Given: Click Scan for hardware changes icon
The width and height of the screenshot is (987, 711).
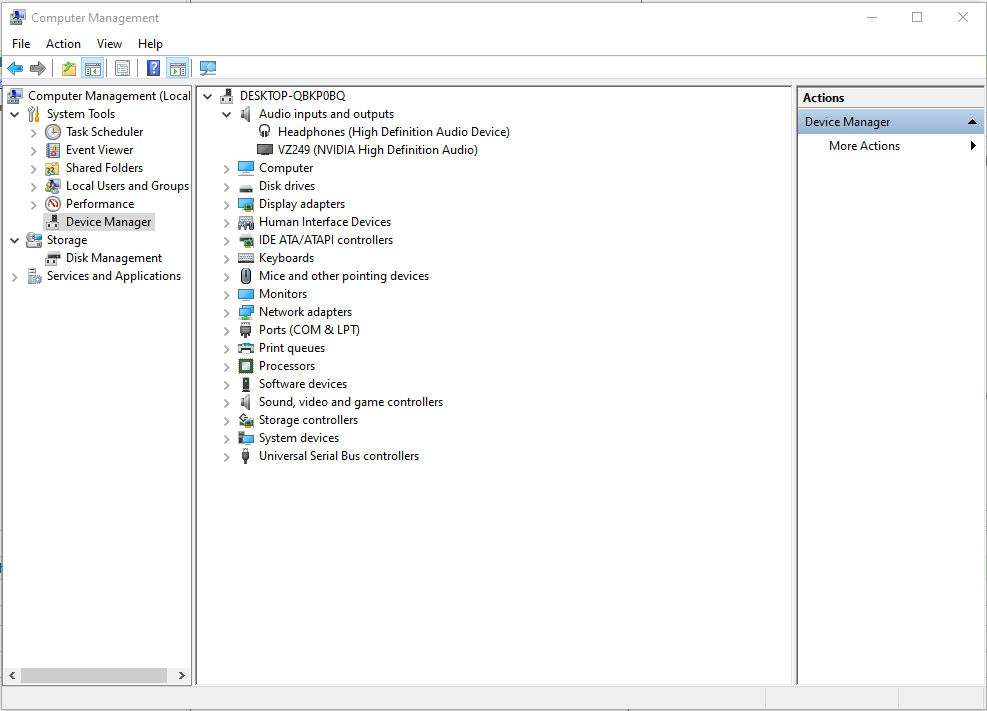Looking at the screenshot, I should tap(207, 68).
